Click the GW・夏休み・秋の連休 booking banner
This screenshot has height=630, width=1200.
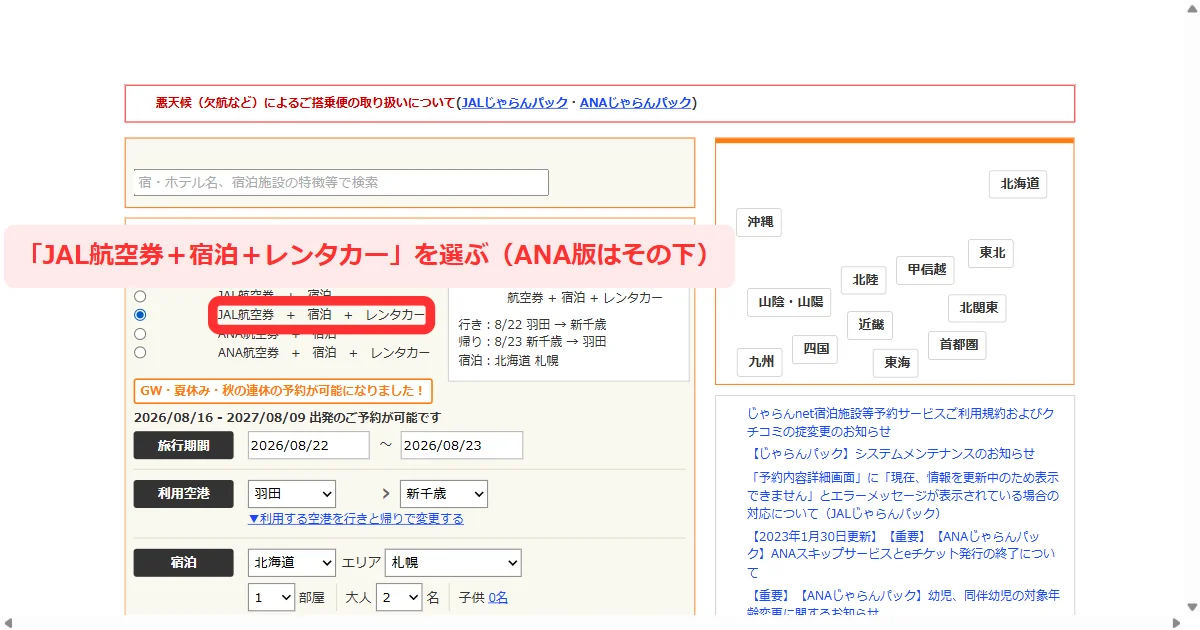point(283,390)
